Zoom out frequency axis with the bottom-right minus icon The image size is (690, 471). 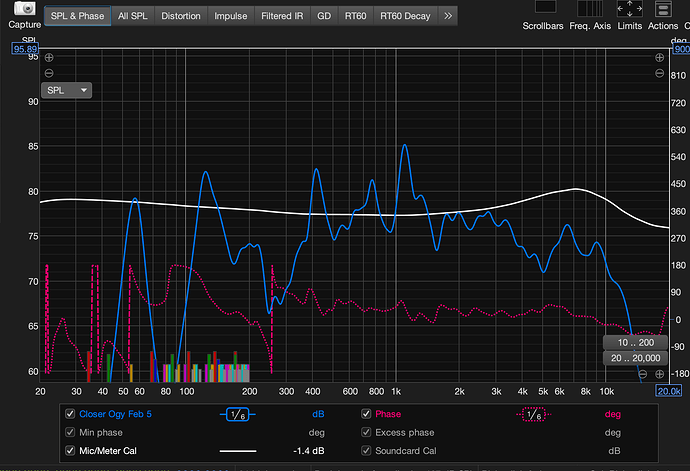(x=642, y=374)
